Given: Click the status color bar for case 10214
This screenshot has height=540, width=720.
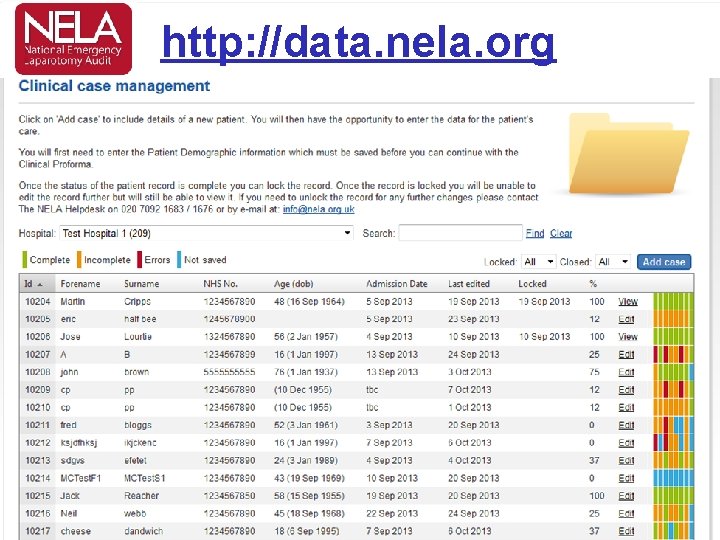Looking at the screenshot, I should point(674,478).
